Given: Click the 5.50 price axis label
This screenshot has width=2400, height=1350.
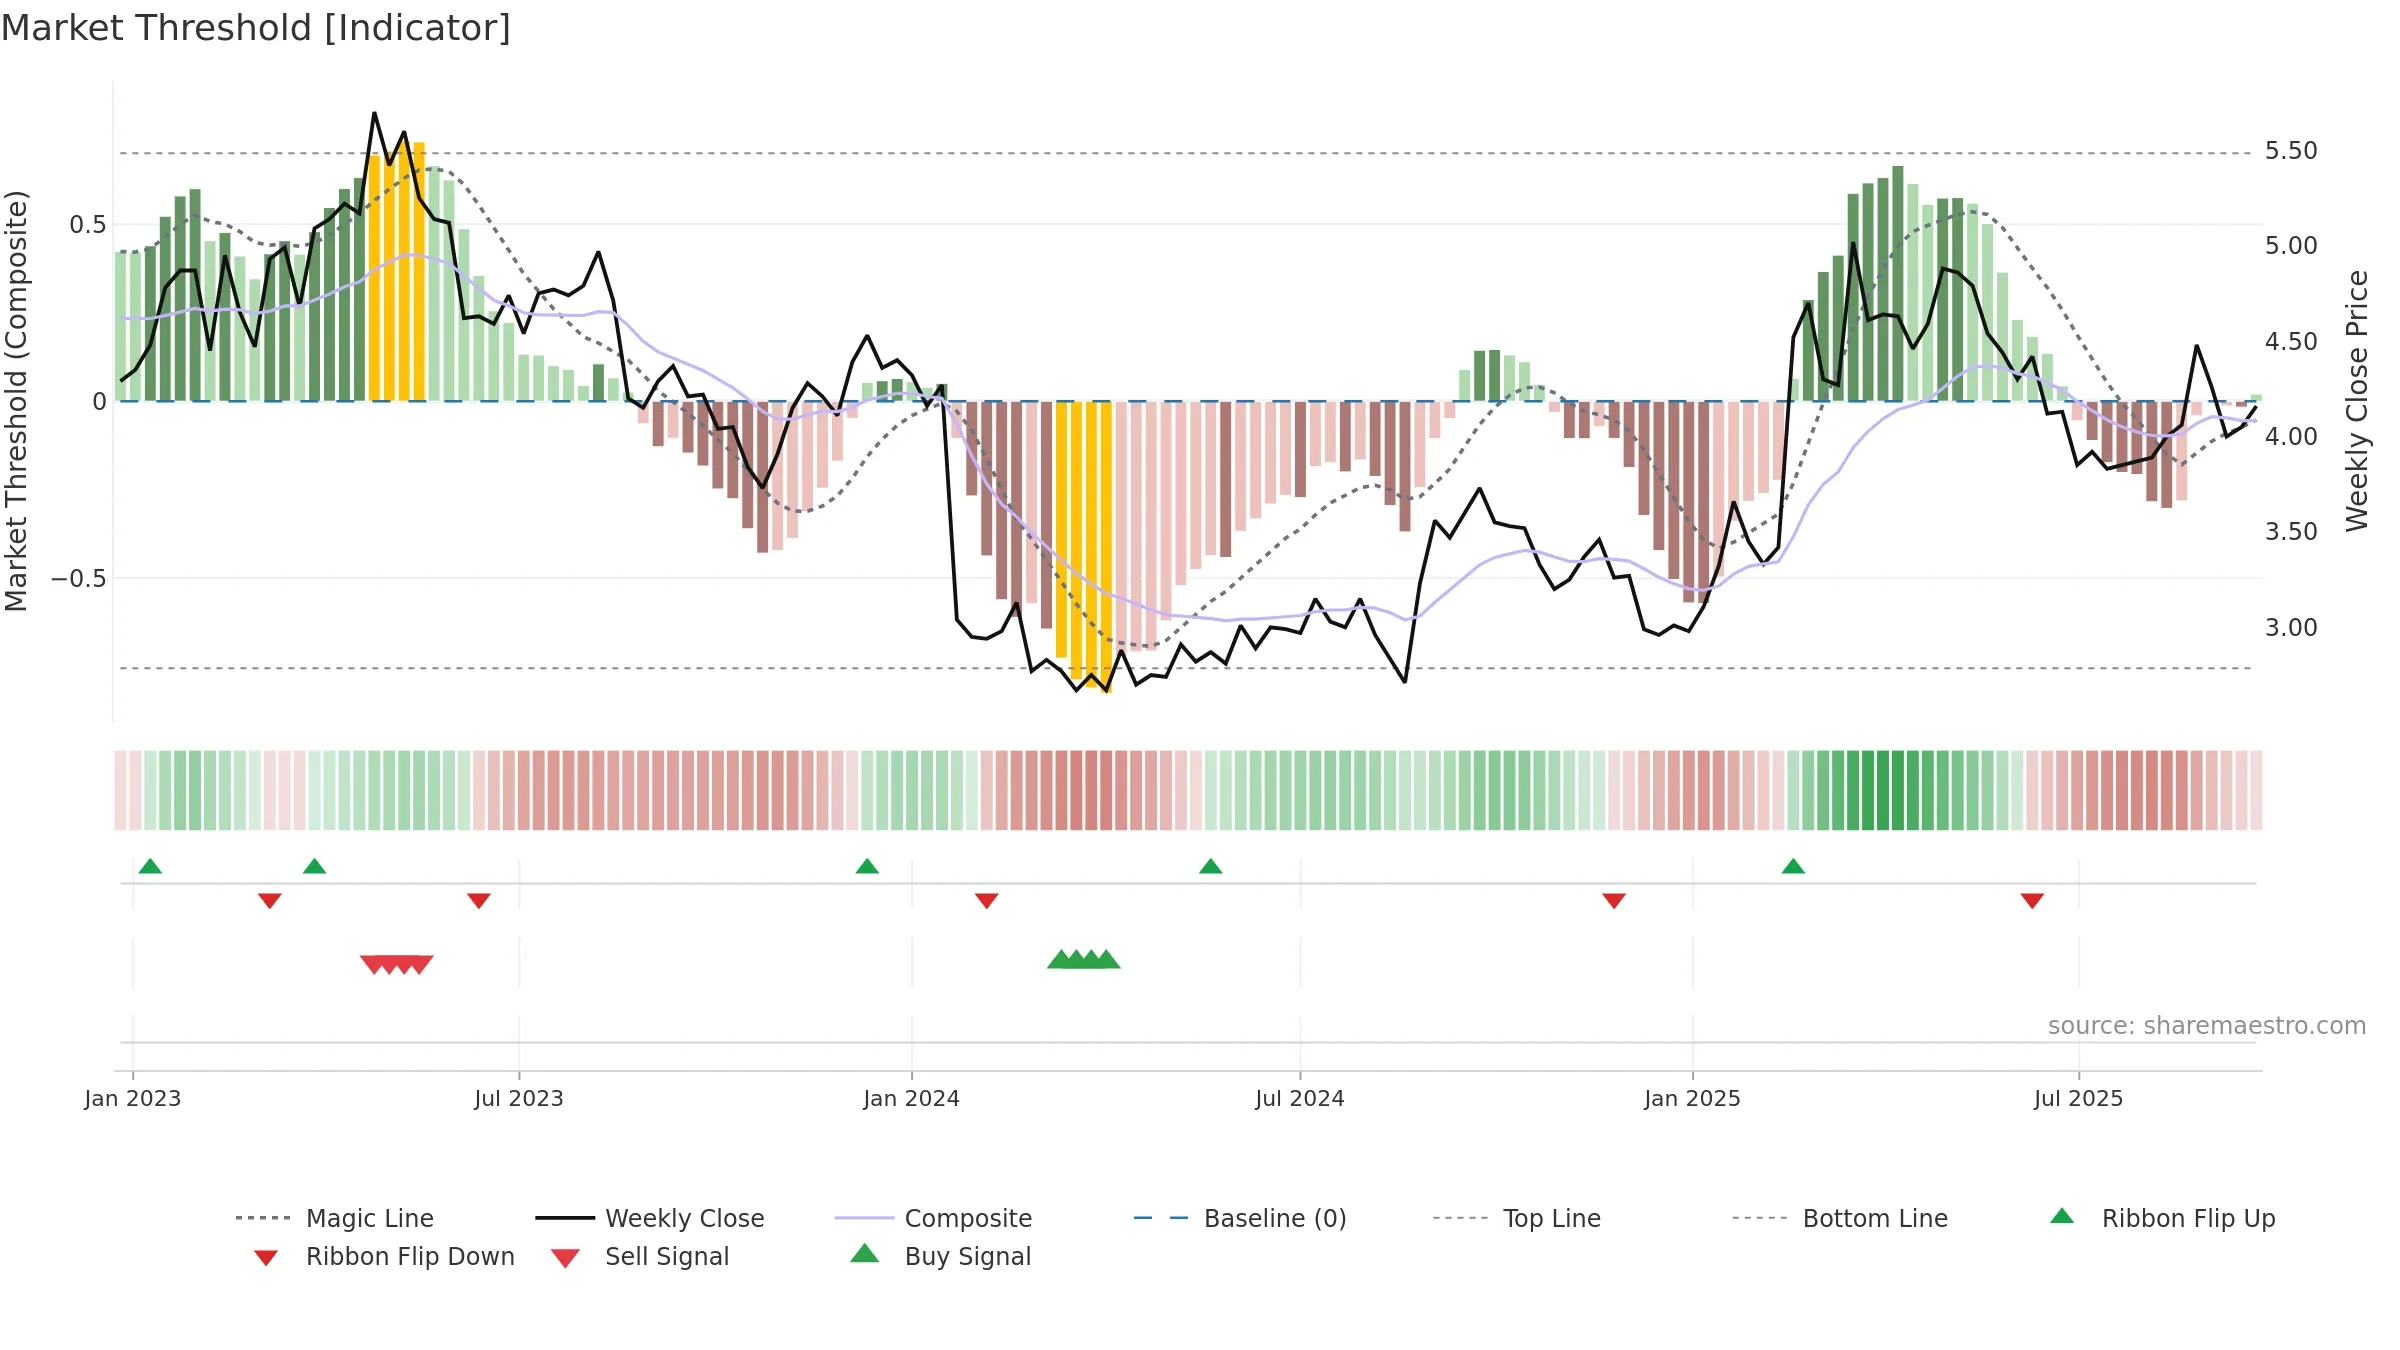Looking at the screenshot, I should pyautogui.click(x=2291, y=151).
